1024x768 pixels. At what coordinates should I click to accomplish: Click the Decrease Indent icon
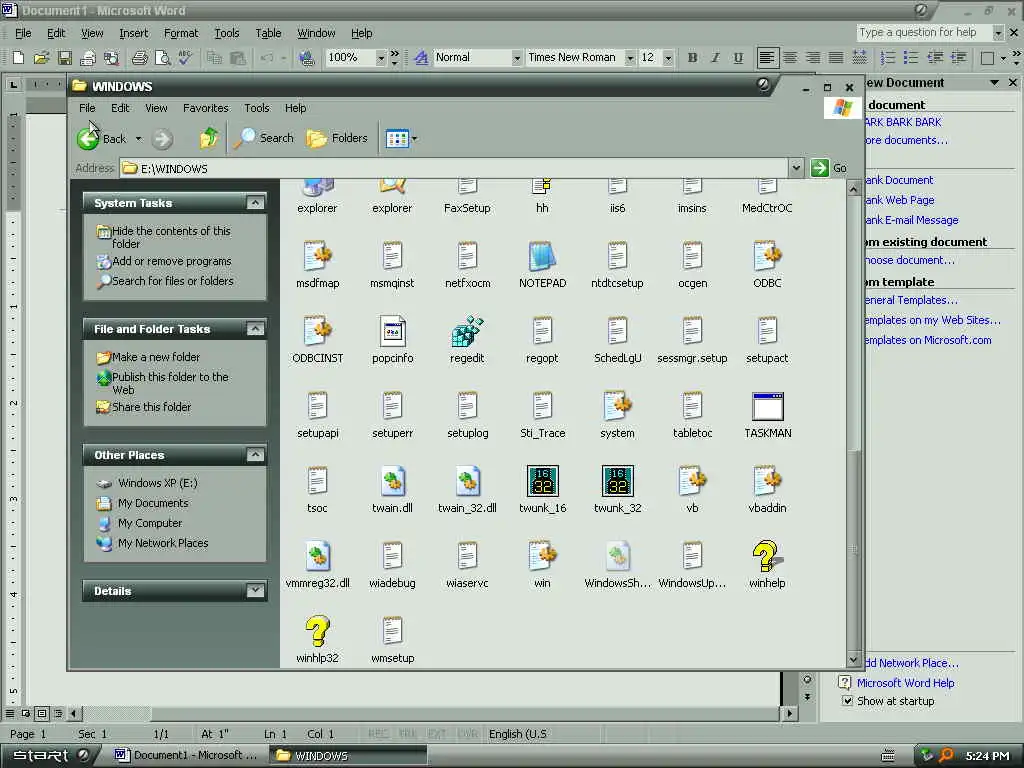pos(935,58)
